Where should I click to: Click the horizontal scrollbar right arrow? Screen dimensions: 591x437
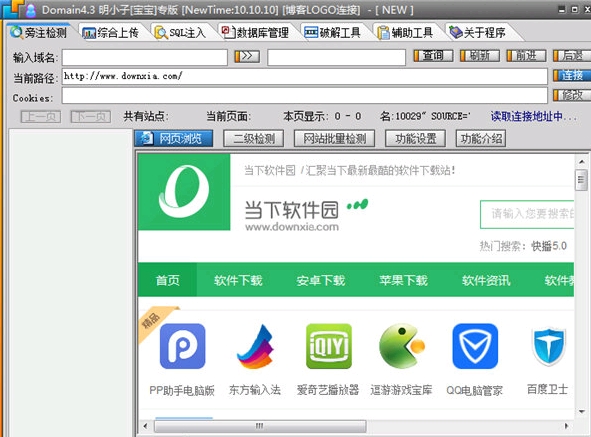[566, 426]
